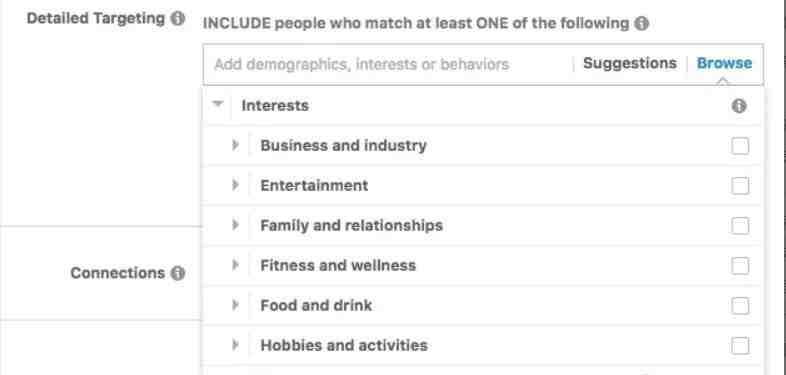Click info icon beside INCLUDE people heading
The width and height of the screenshot is (786, 375).
tap(641, 23)
